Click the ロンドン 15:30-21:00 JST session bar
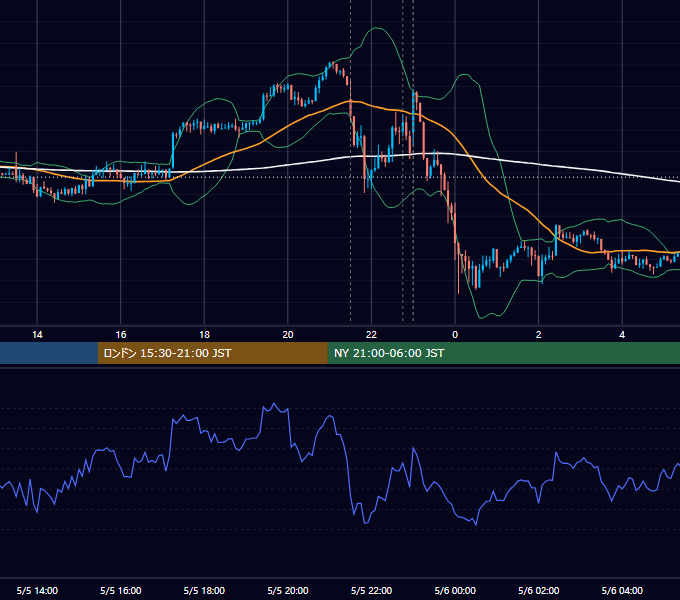 pyautogui.click(x=212, y=353)
